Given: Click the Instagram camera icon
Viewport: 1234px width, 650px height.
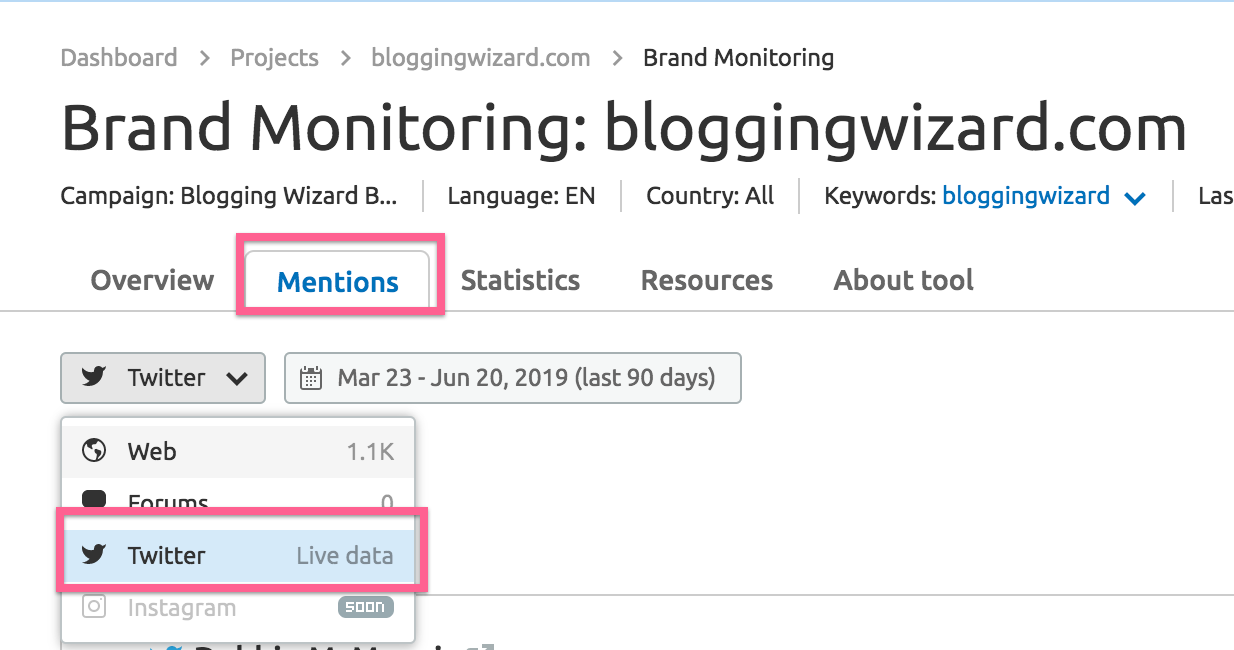Looking at the screenshot, I should tap(94, 607).
